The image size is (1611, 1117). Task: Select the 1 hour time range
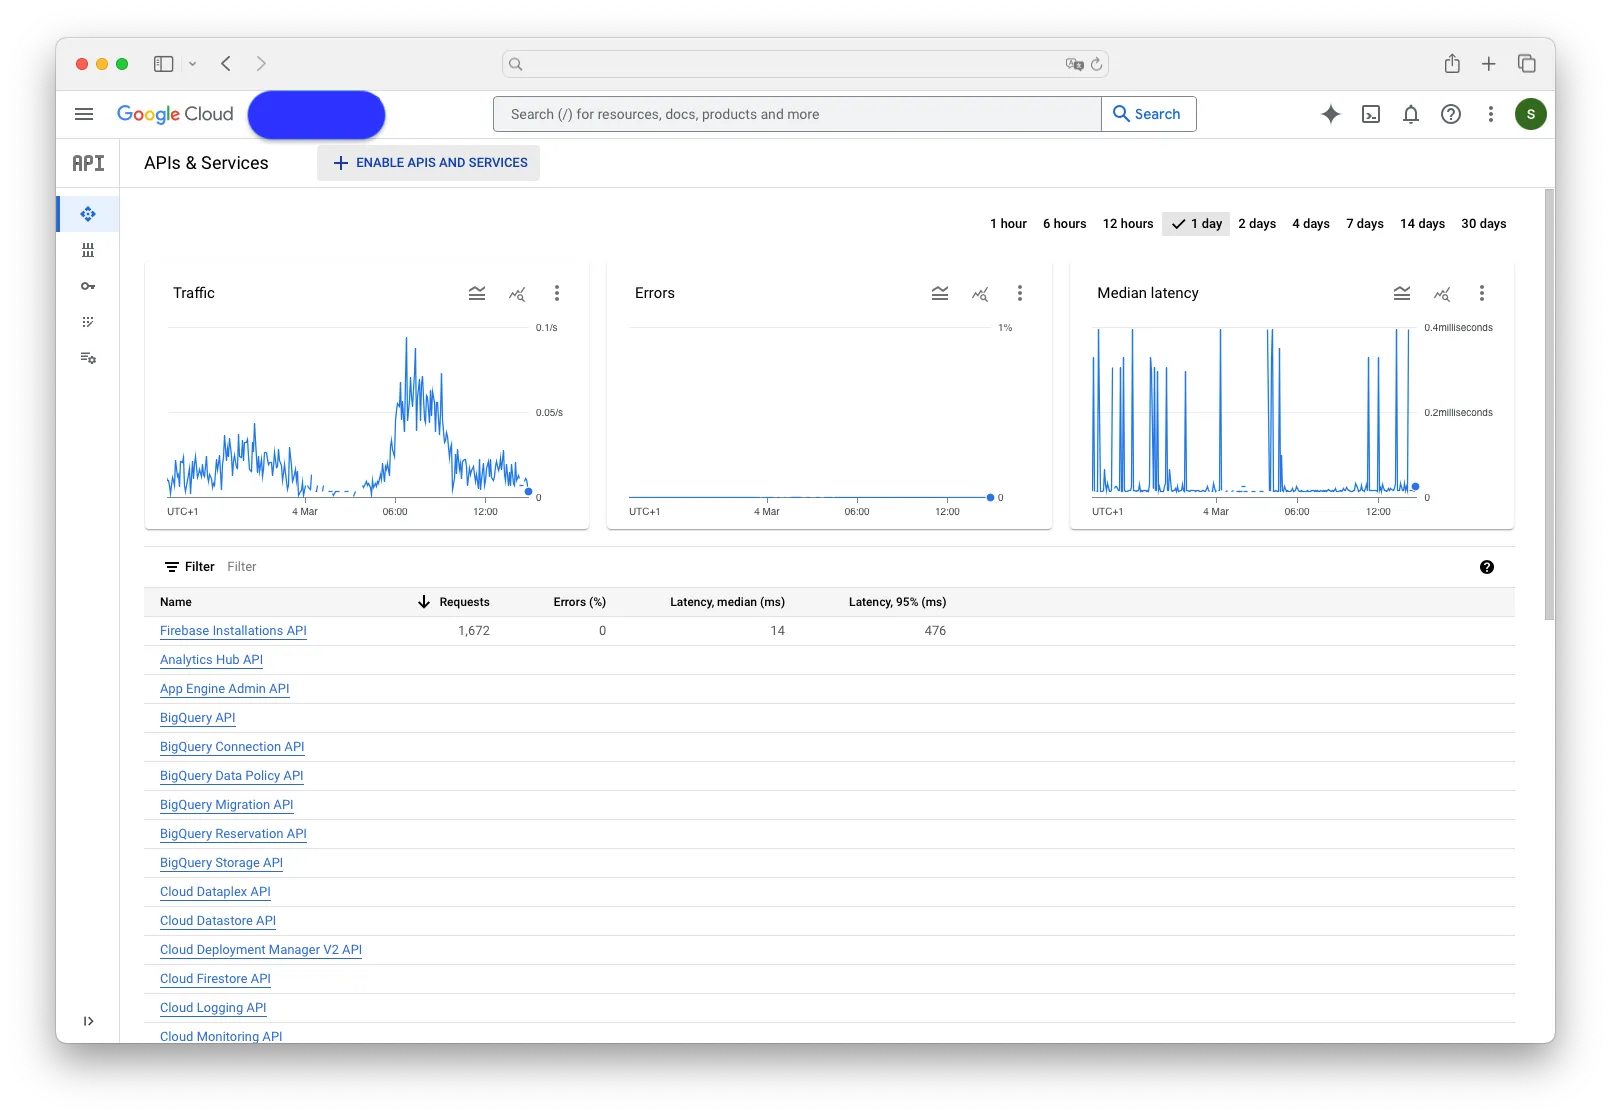point(1008,224)
